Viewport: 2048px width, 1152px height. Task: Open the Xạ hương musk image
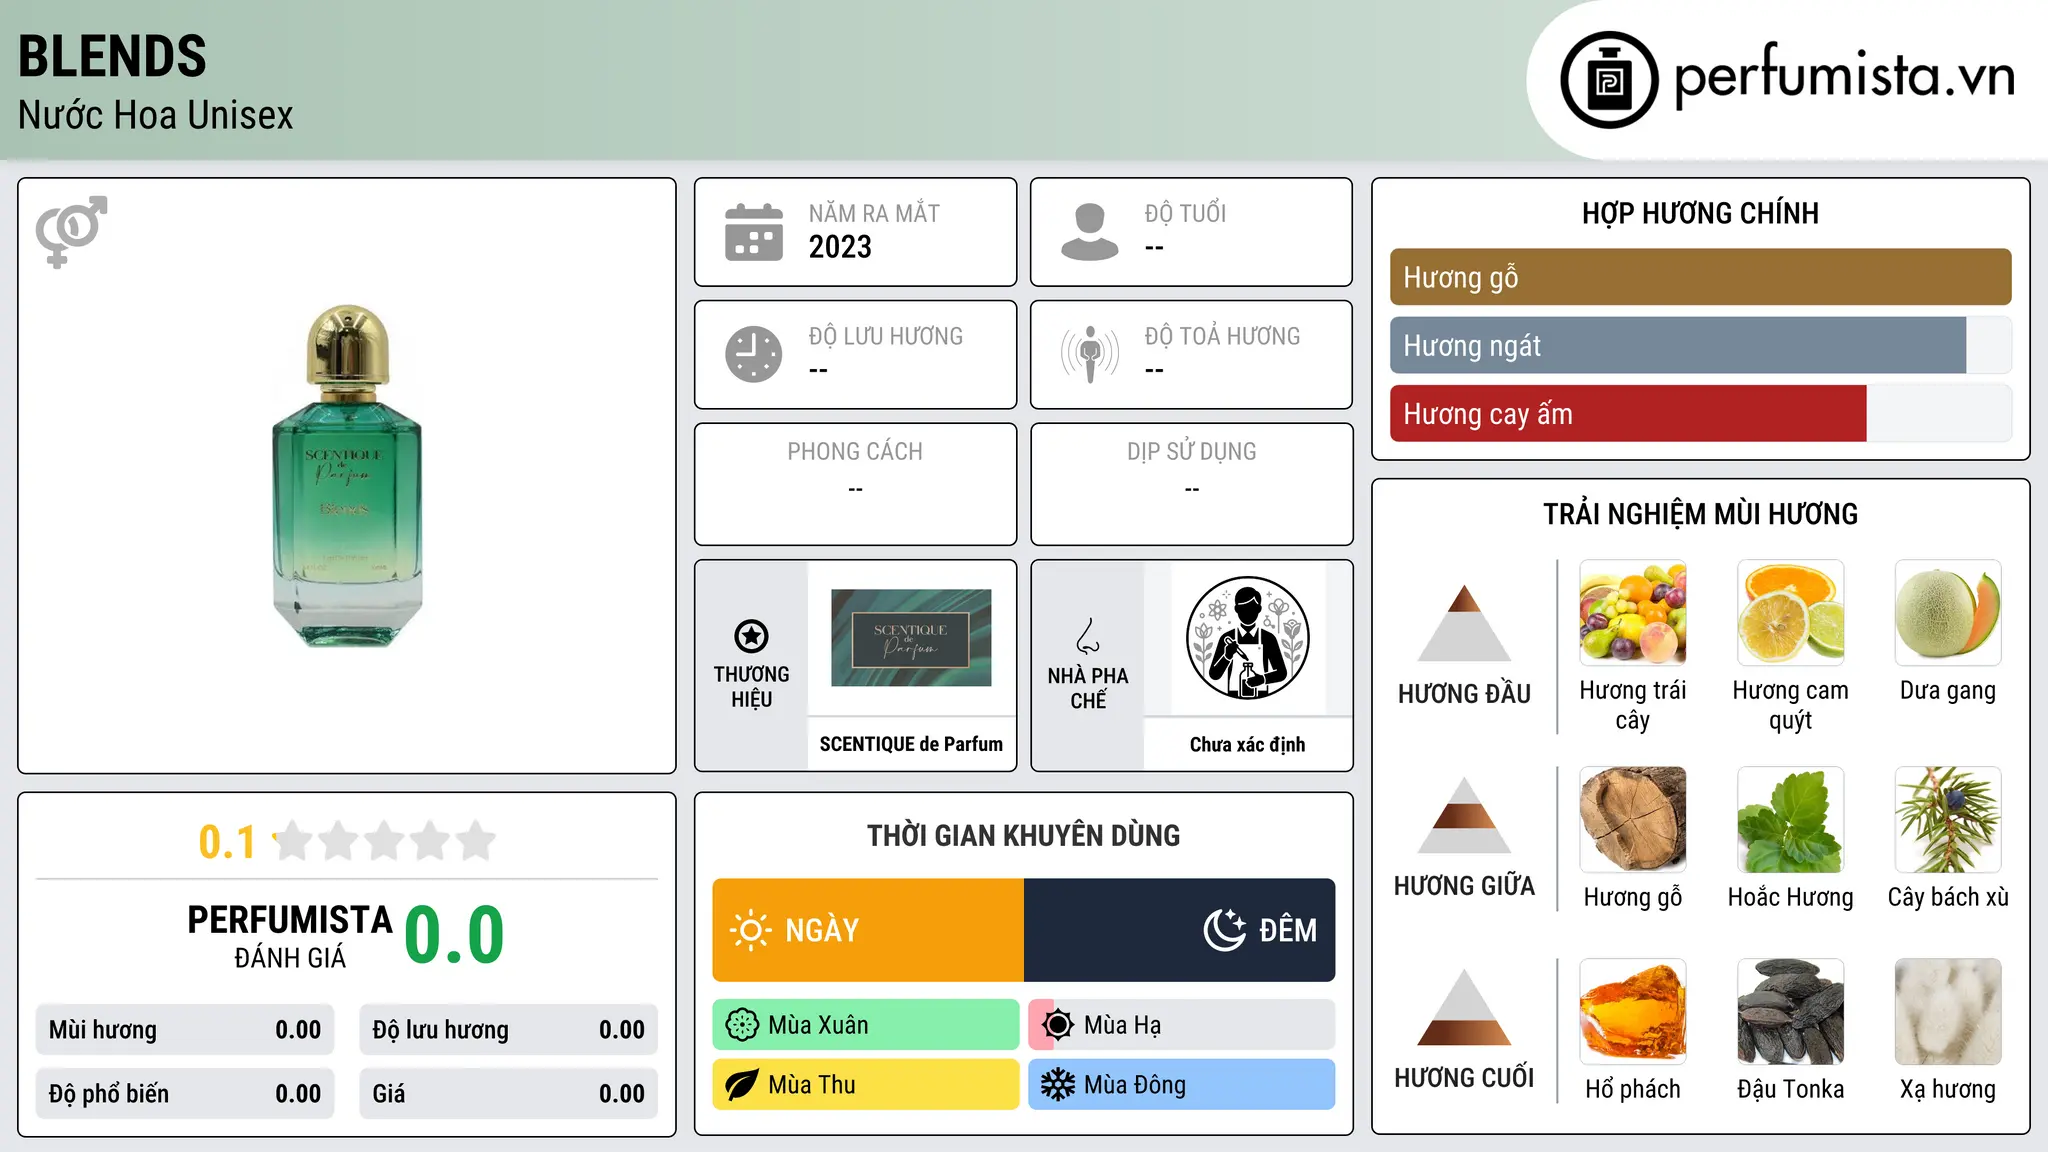(1948, 1012)
